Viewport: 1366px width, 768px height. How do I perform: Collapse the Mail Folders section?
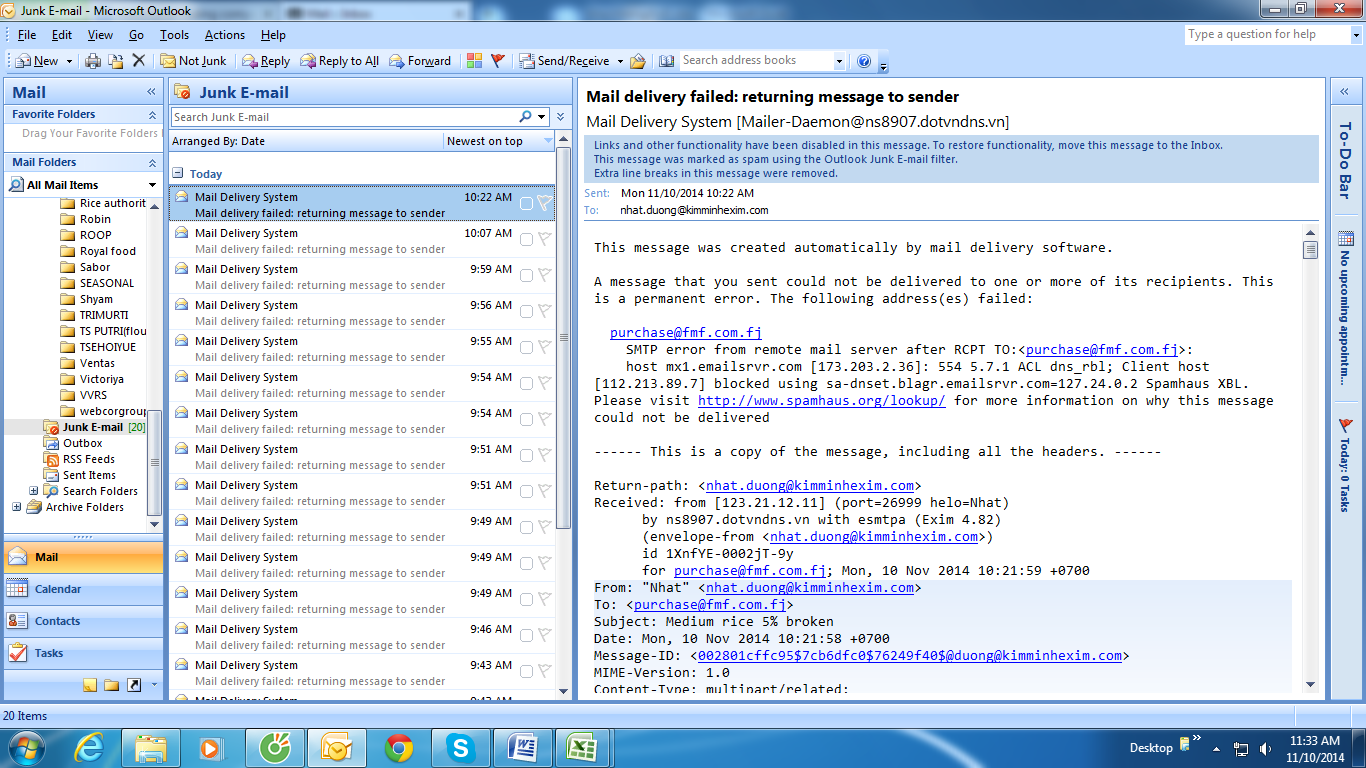tap(152, 162)
